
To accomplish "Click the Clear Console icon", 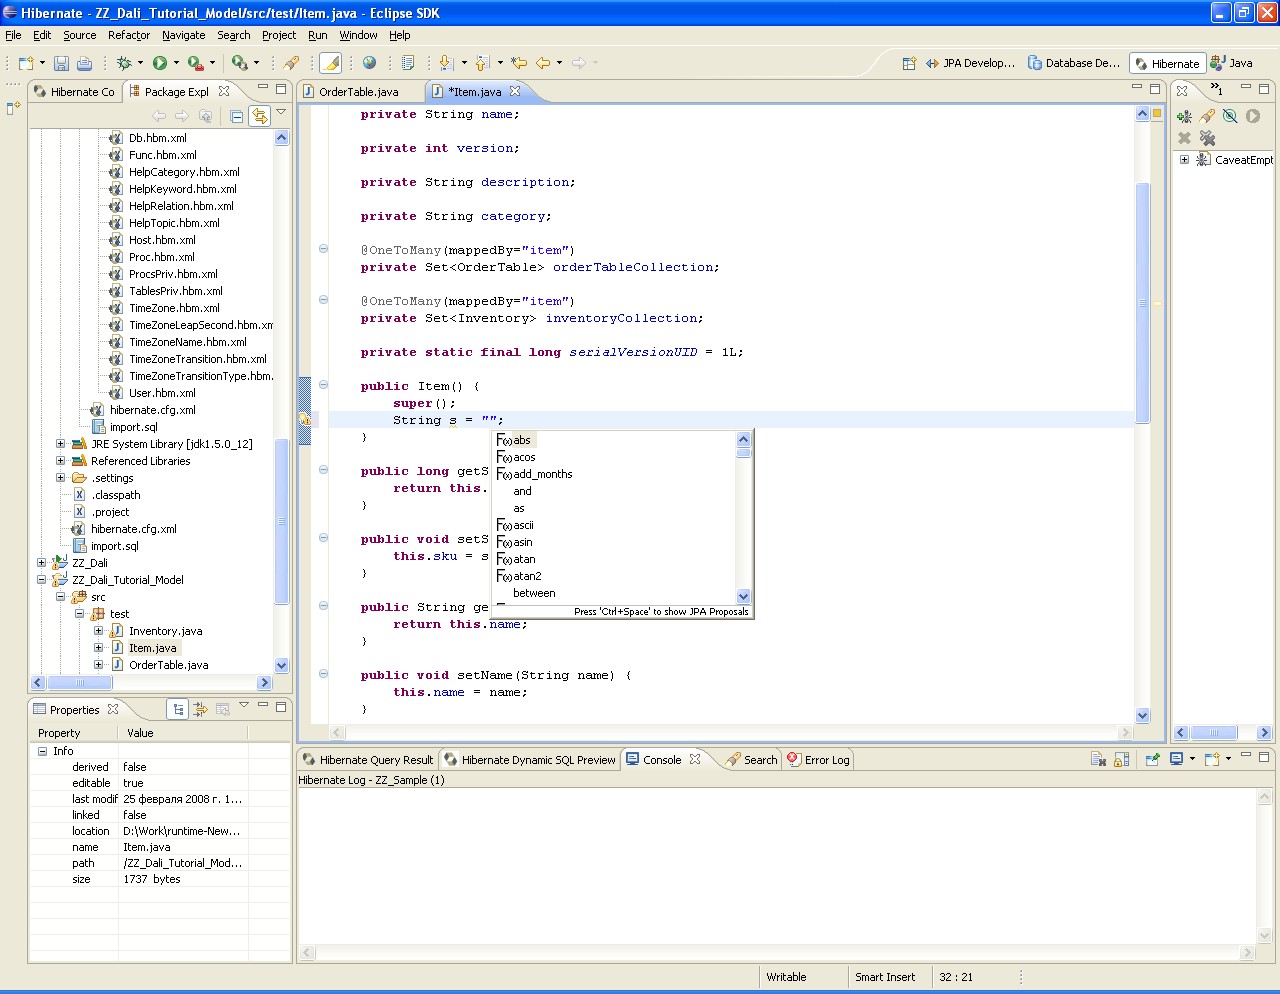I will coord(1098,760).
